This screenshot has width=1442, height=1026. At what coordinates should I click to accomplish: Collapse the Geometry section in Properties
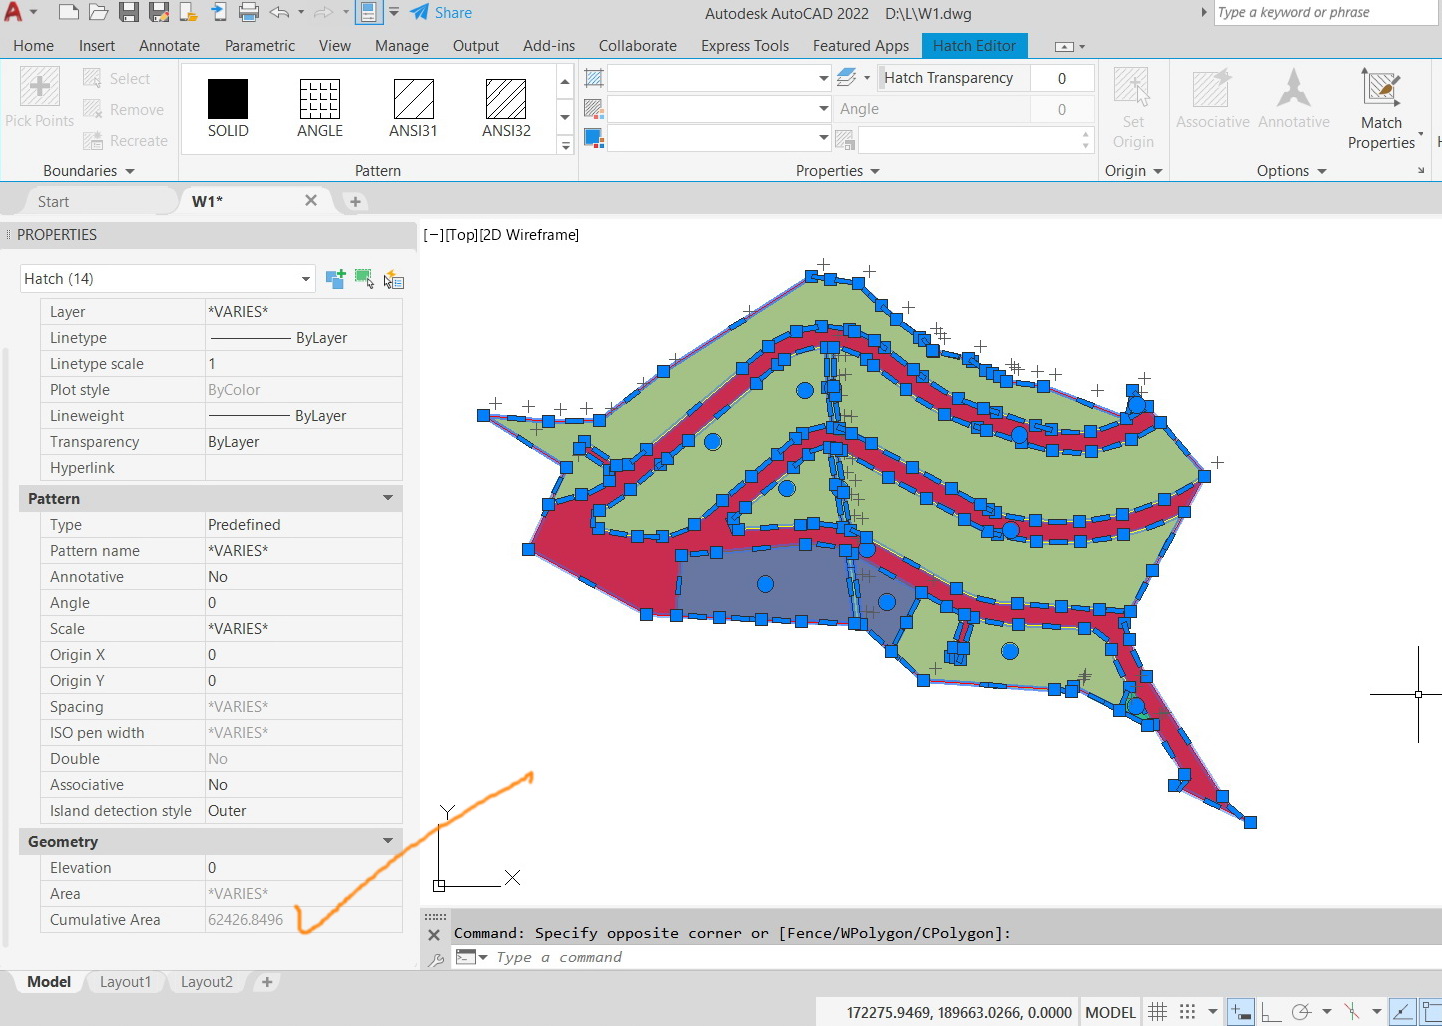pos(388,841)
